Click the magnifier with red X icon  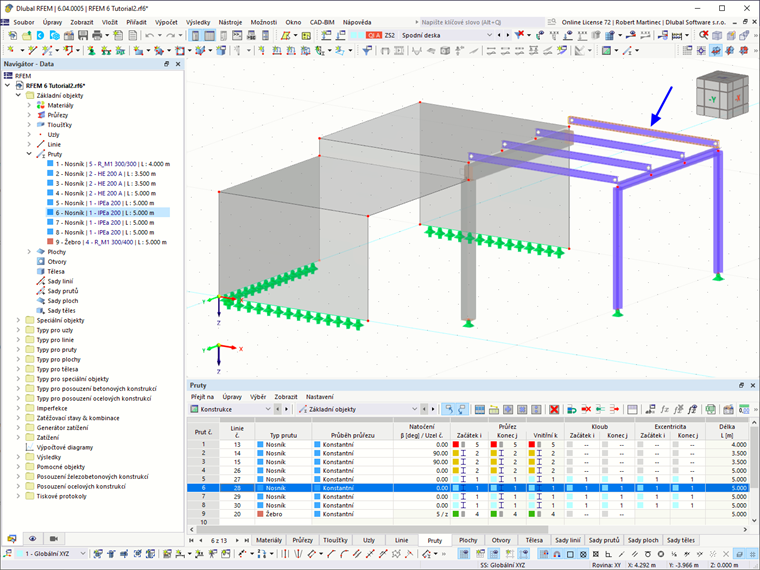pyautogui.click(x=703, y=35)
